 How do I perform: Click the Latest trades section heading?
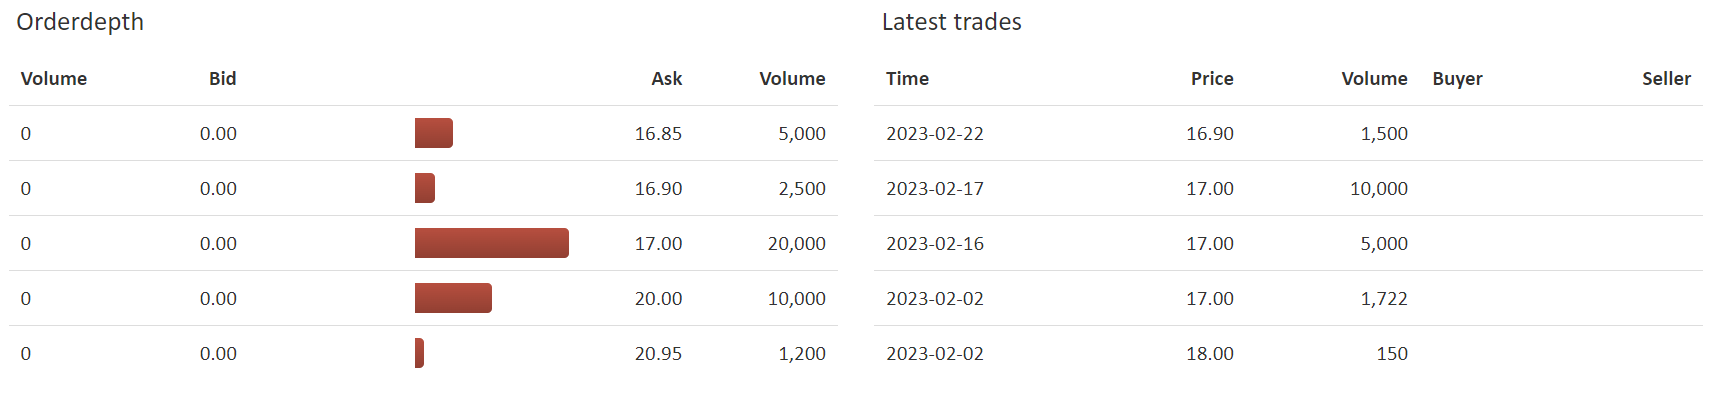point(951,22)
